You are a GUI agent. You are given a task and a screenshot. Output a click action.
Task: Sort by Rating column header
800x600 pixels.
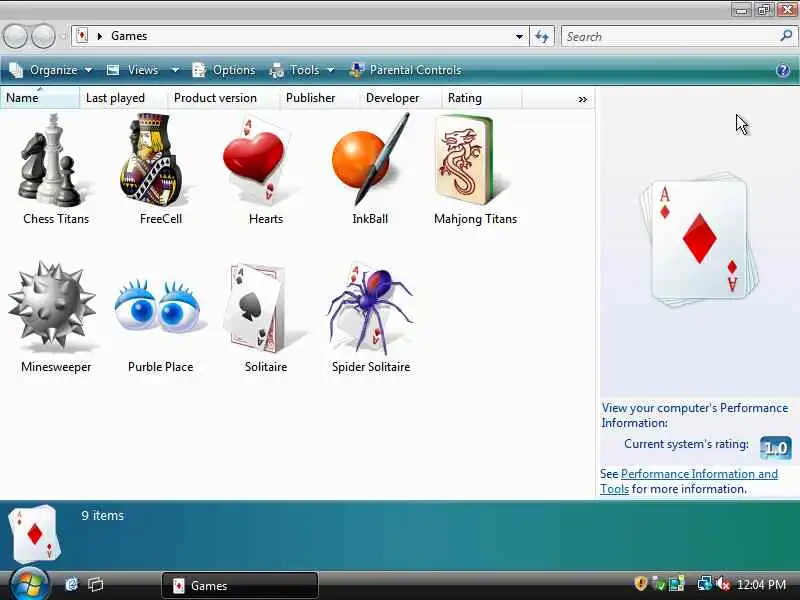point(482,98)
